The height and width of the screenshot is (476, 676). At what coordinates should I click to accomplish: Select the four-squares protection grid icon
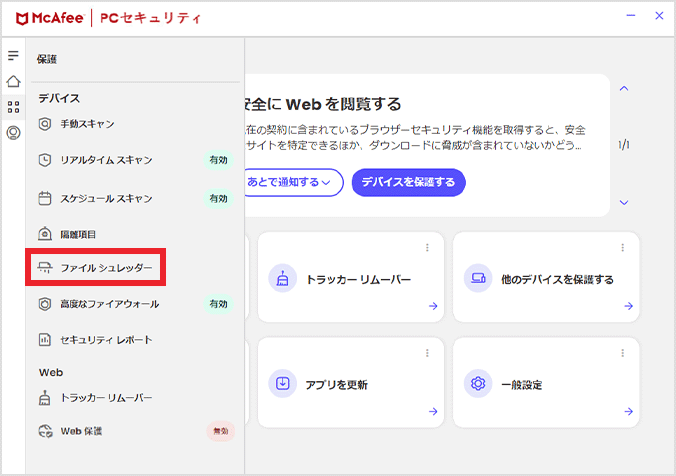(x=13, y=107)
